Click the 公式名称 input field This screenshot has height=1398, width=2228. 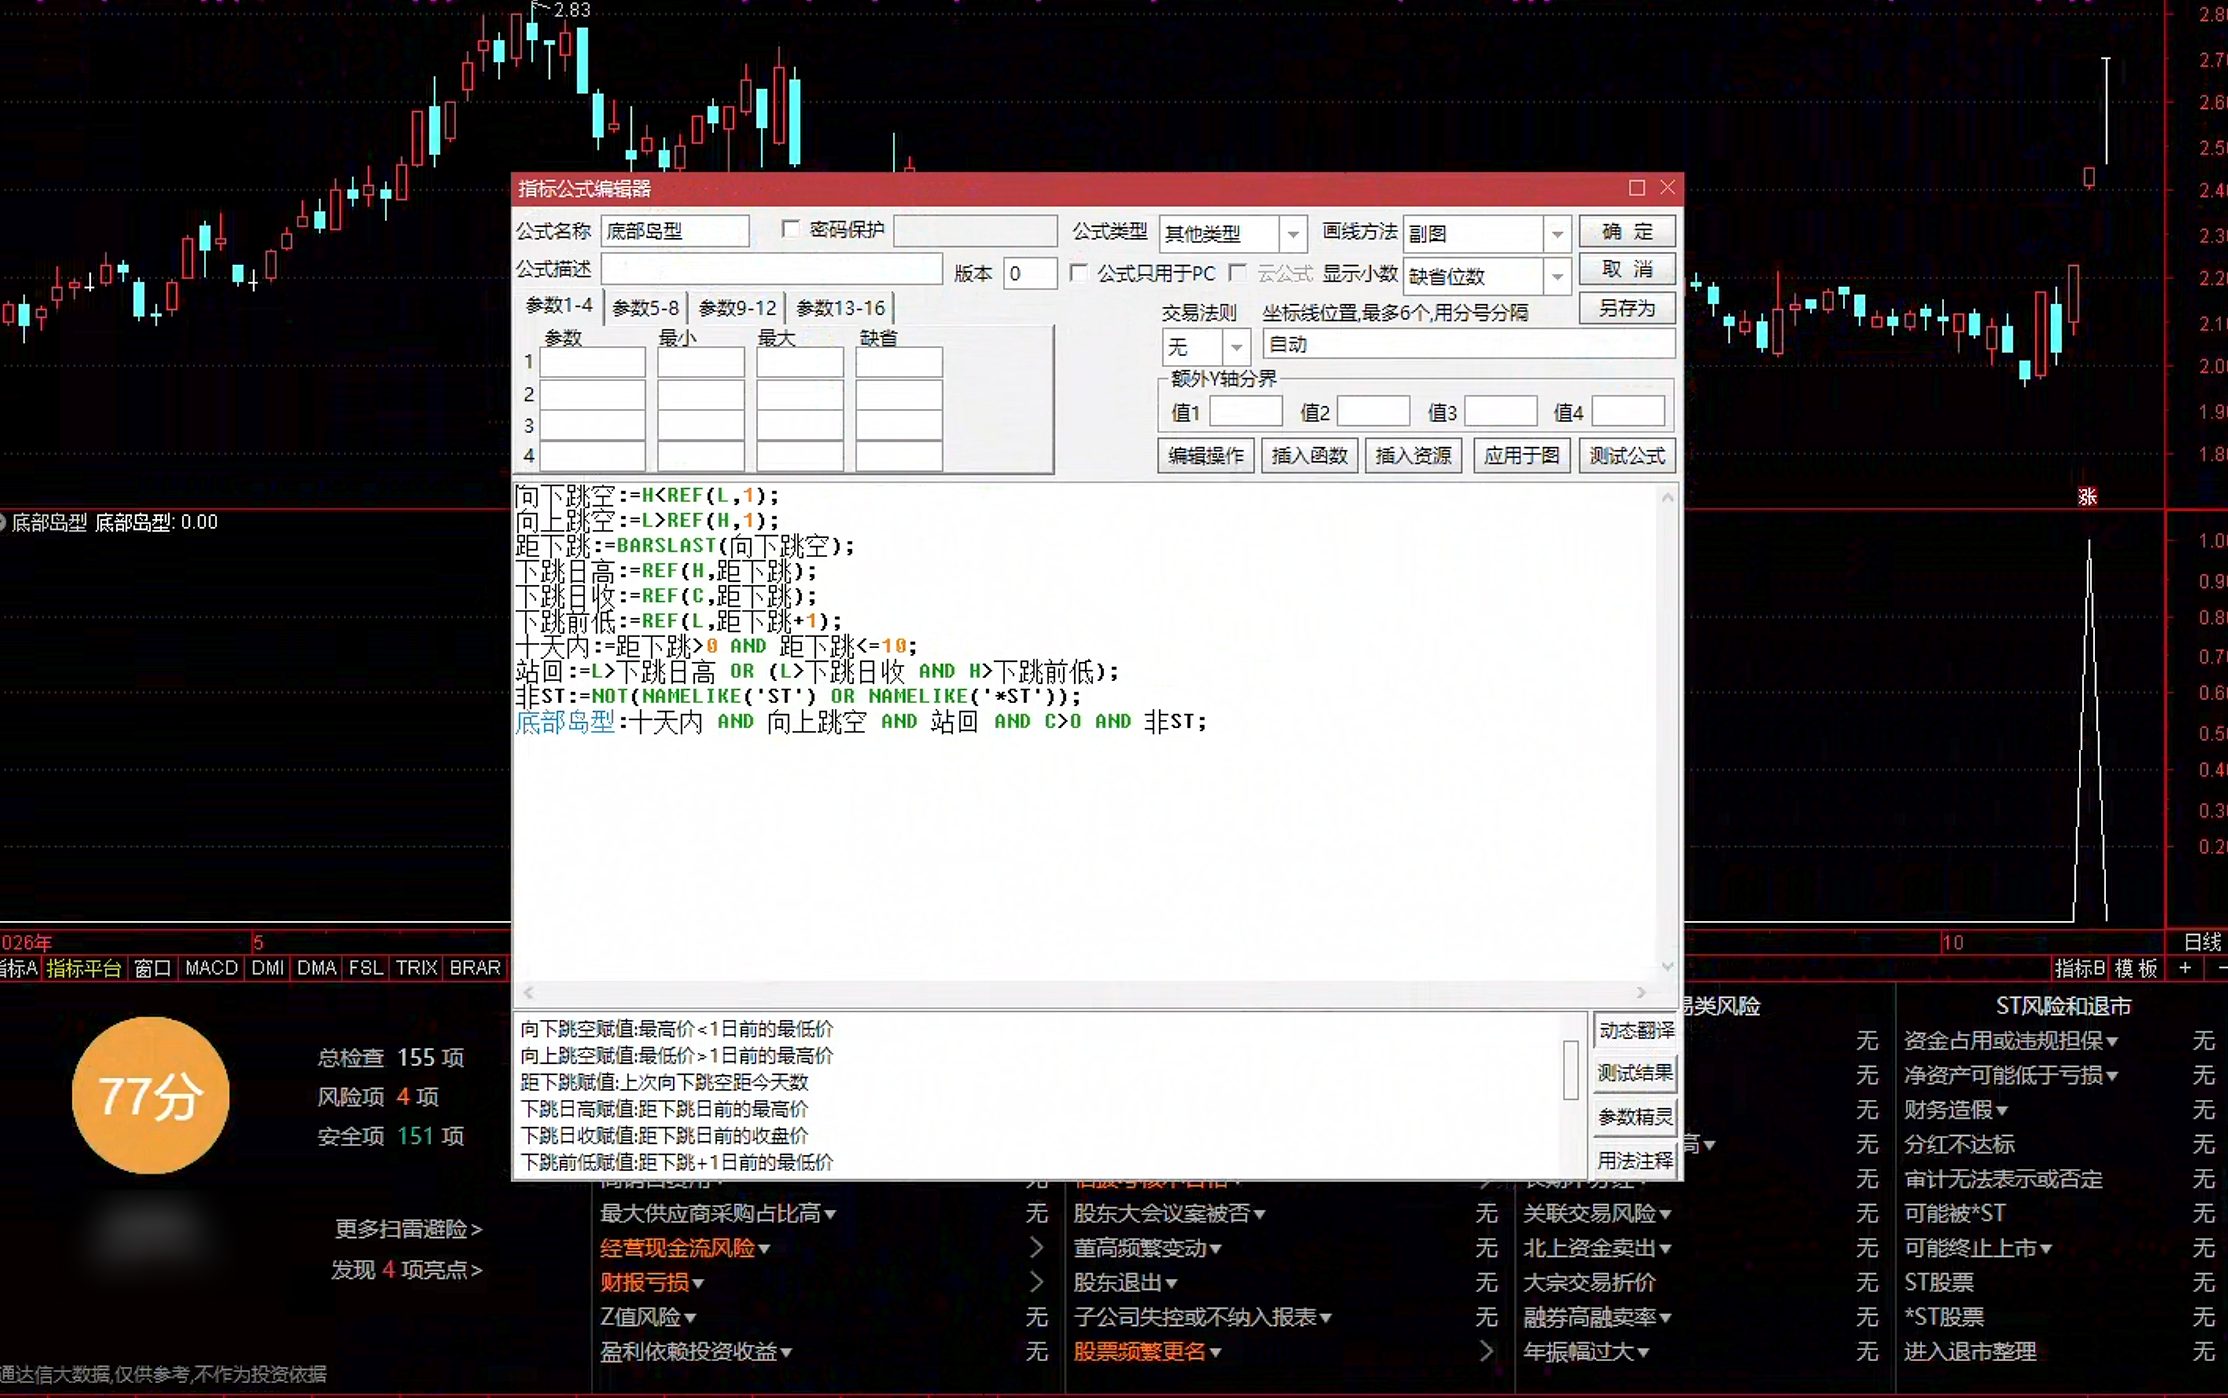675,231
